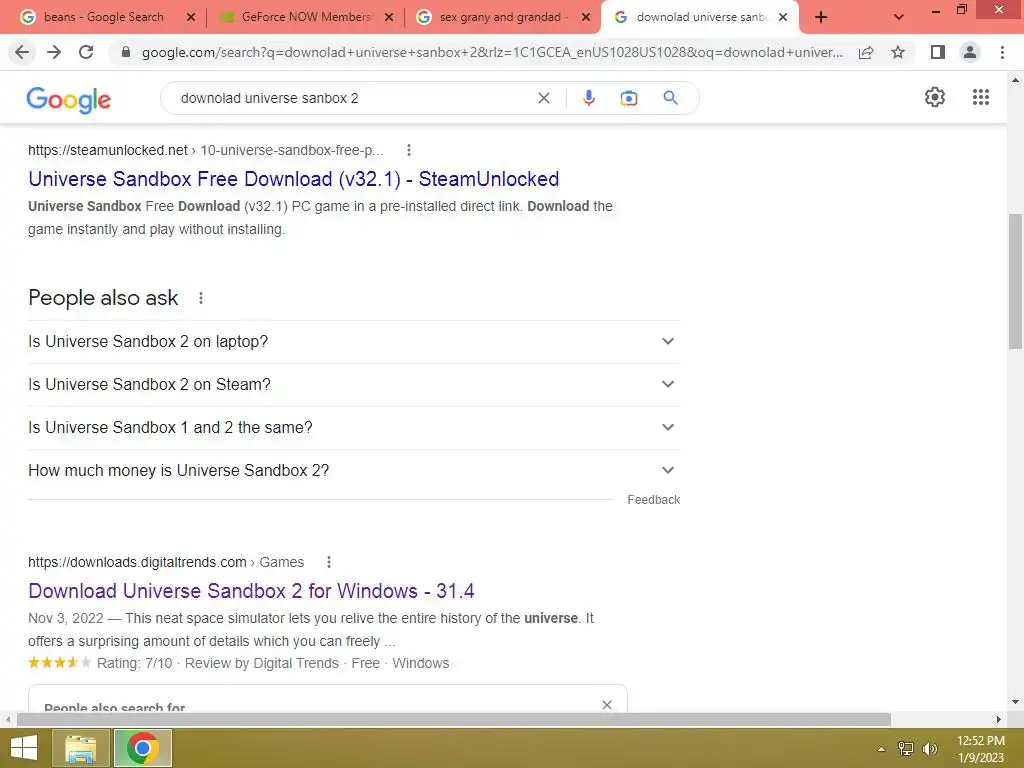This screenshot has width=1024, height=768.
Task: Click the scroll down arrow button
Action: coord(1016,702)
